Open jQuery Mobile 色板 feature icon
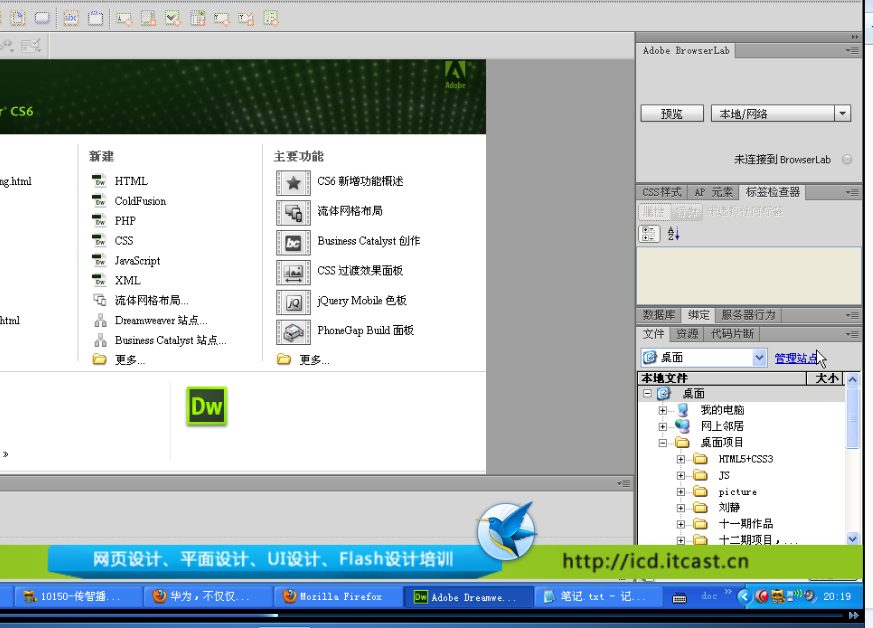This screenshot has width=873, height=628. [293, 302]
